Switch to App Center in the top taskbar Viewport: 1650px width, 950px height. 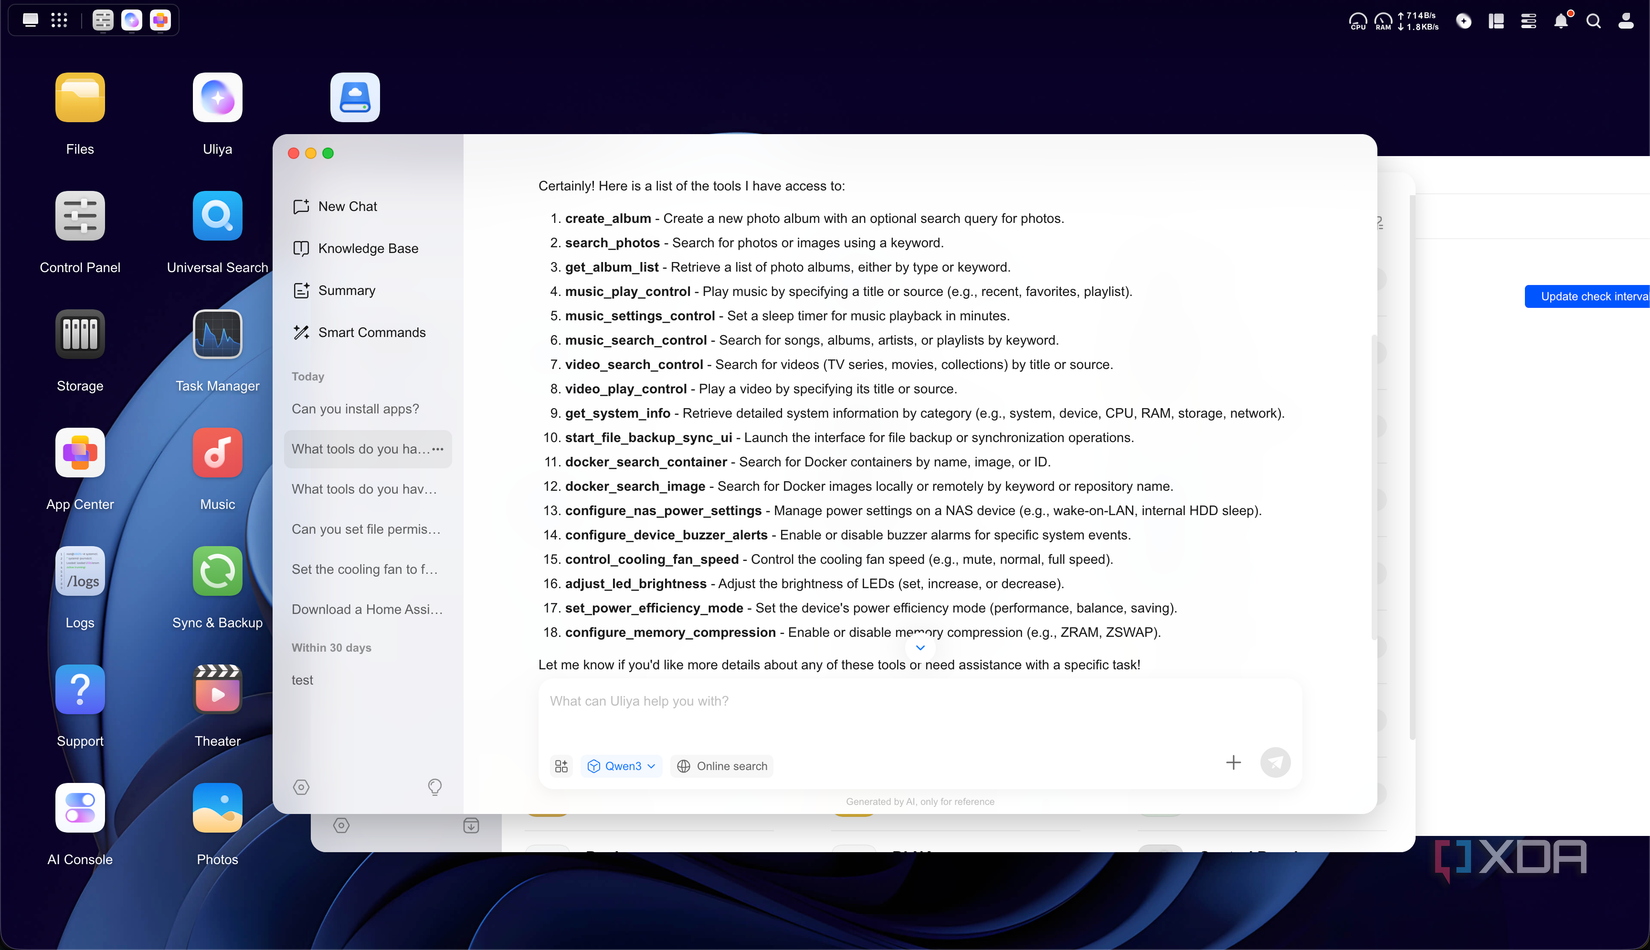[160, 20]
